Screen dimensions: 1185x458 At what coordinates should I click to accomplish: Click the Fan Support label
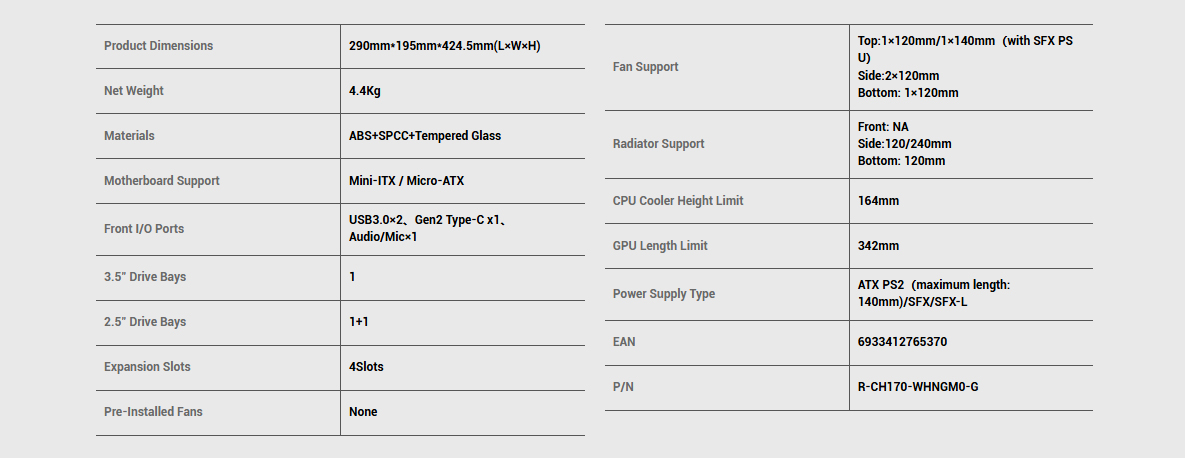click(645, 67)
